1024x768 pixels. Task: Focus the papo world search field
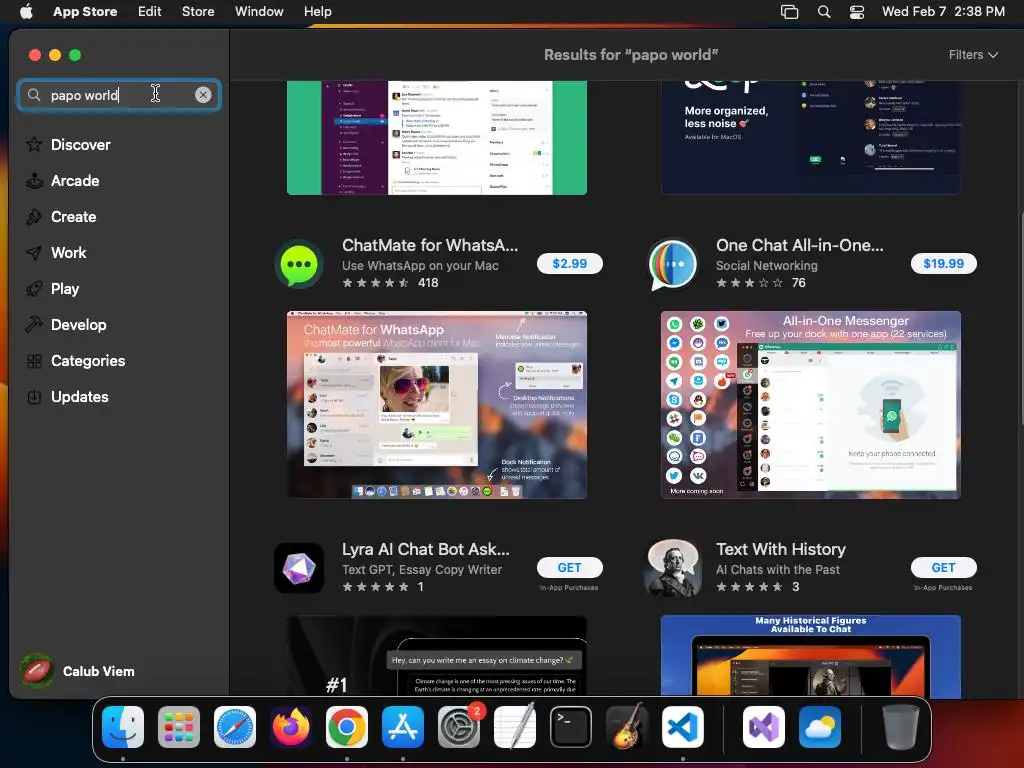pos(120,95)
